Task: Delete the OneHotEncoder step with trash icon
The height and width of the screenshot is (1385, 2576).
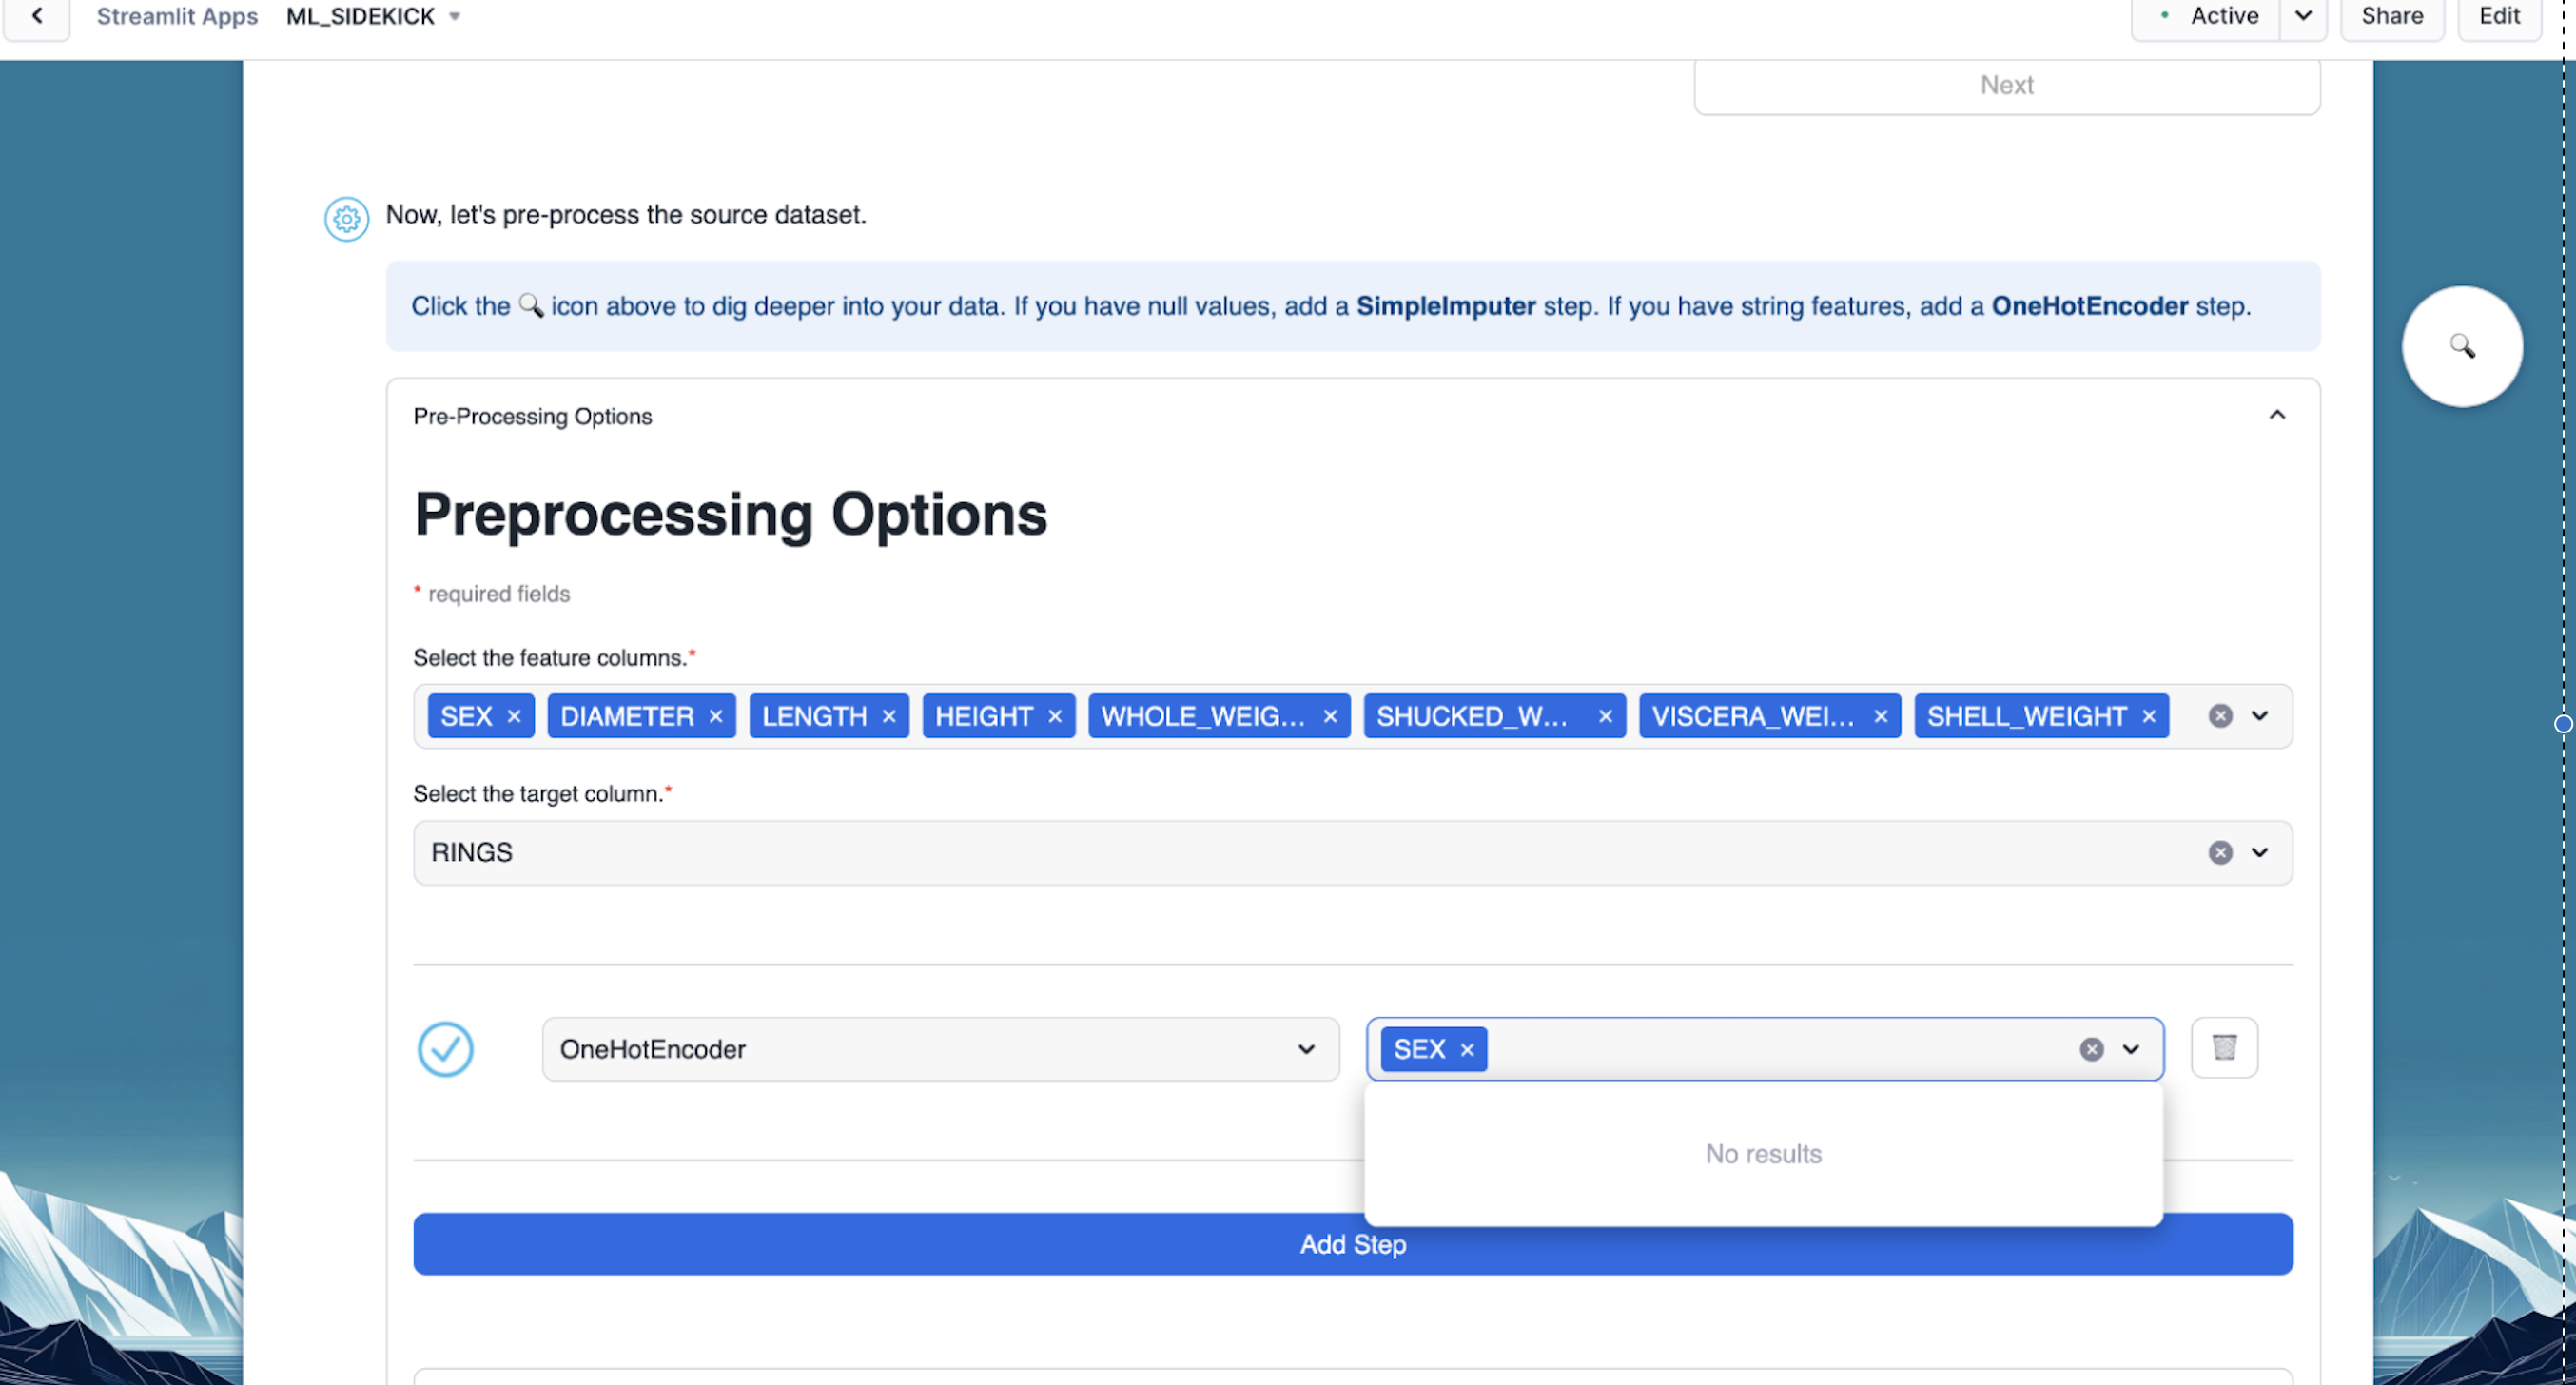Action: 2223,1047
